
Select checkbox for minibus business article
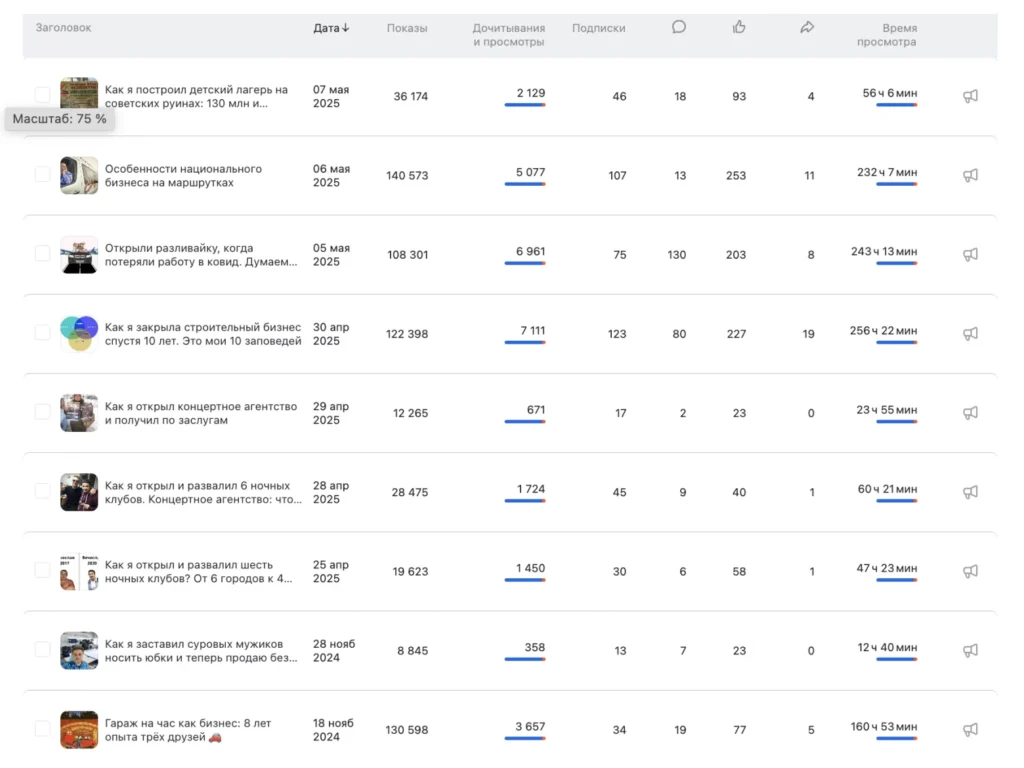[x=42, y=174]
